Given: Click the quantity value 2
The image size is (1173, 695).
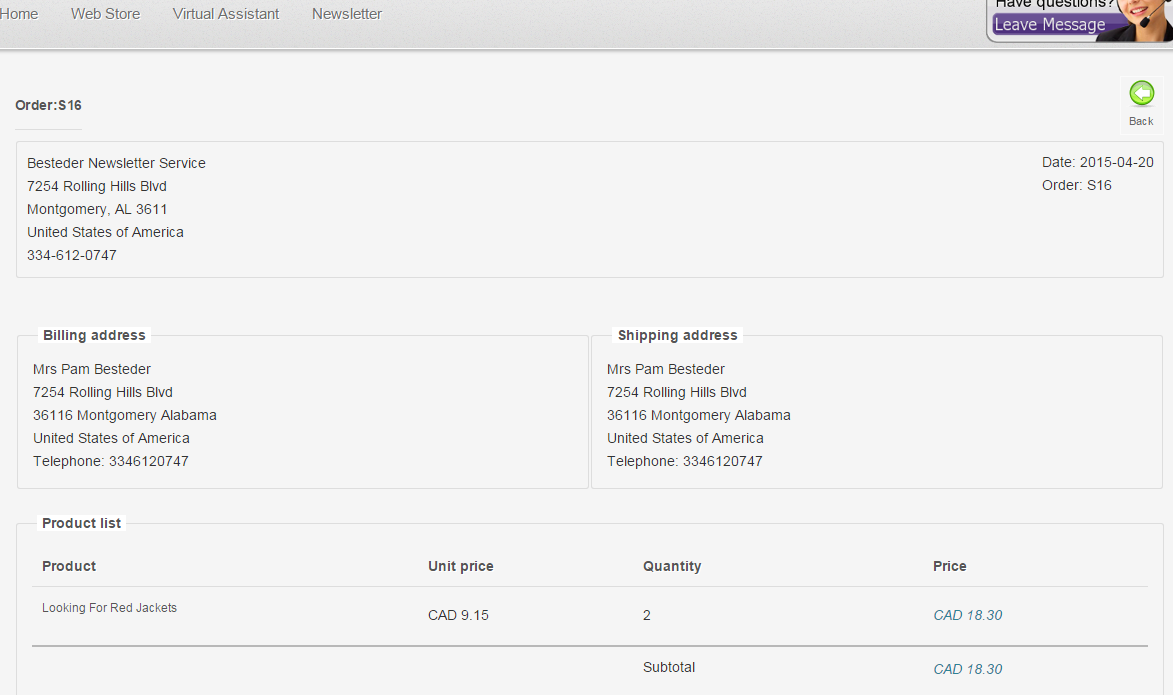Looking at the screenshot, I should coord(646,615).
